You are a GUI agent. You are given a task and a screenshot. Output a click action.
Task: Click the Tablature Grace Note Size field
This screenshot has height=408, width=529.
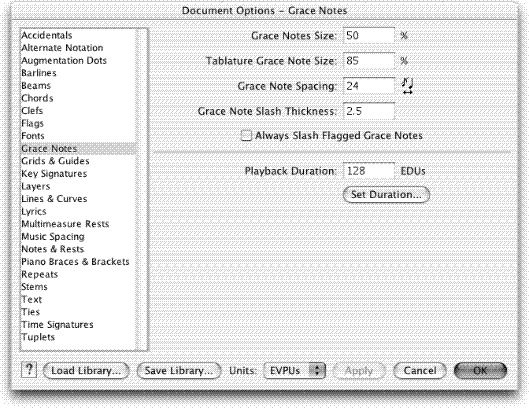369,61
